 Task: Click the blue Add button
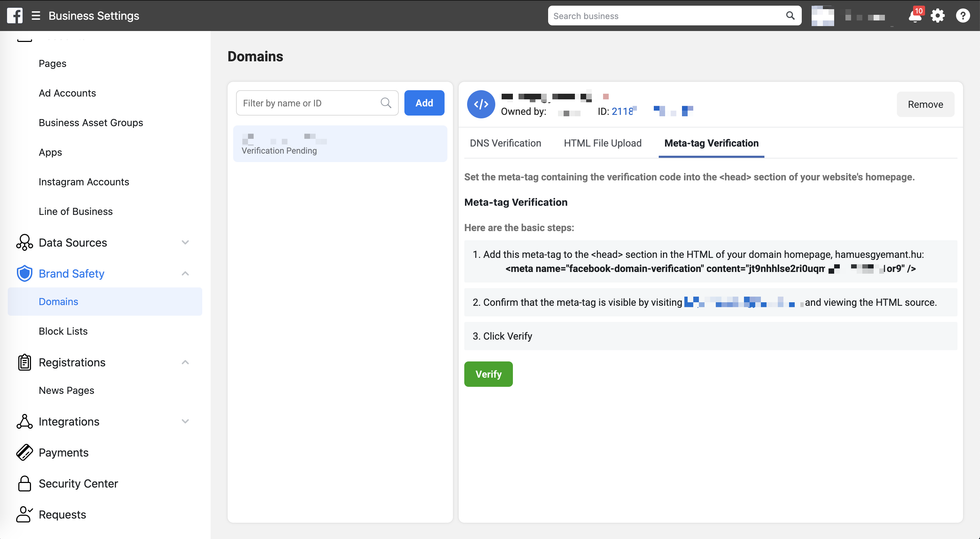click(424, 103)
